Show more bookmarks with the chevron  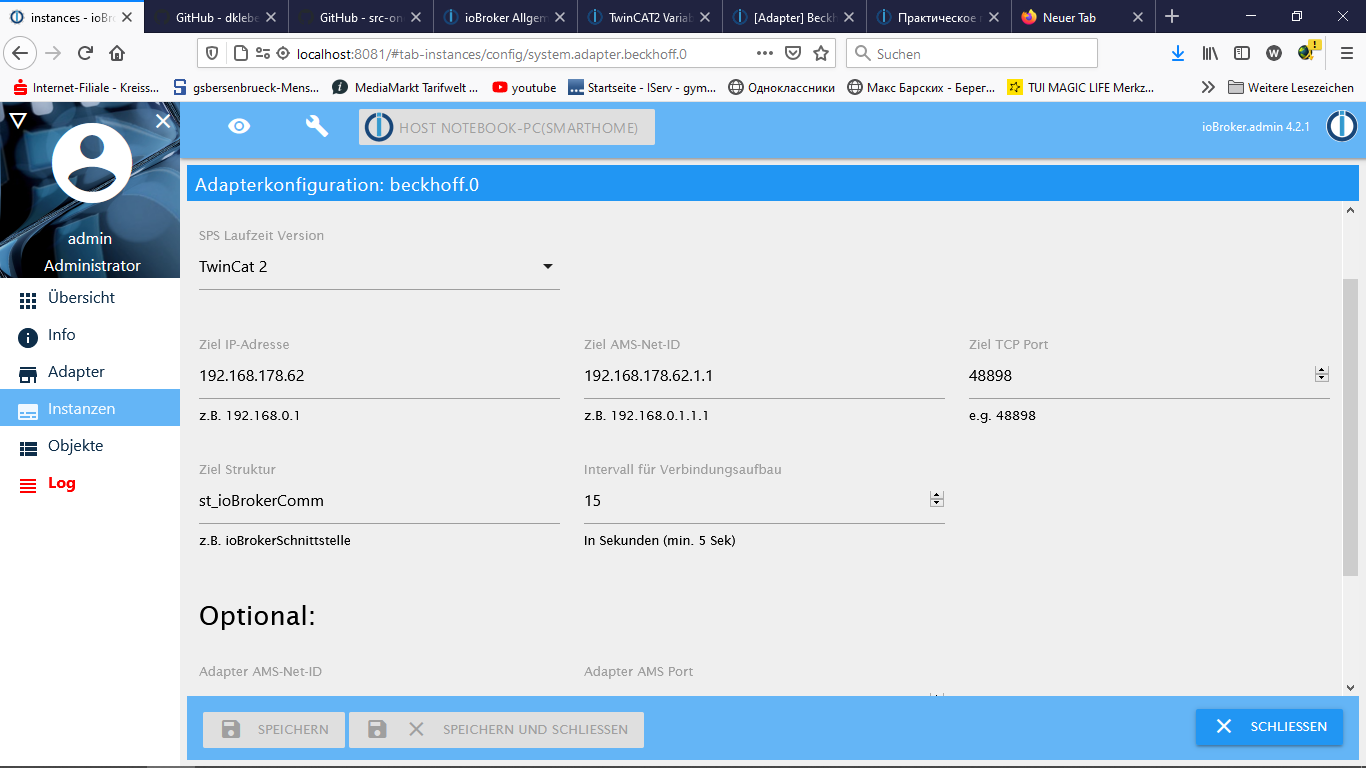1208,88
